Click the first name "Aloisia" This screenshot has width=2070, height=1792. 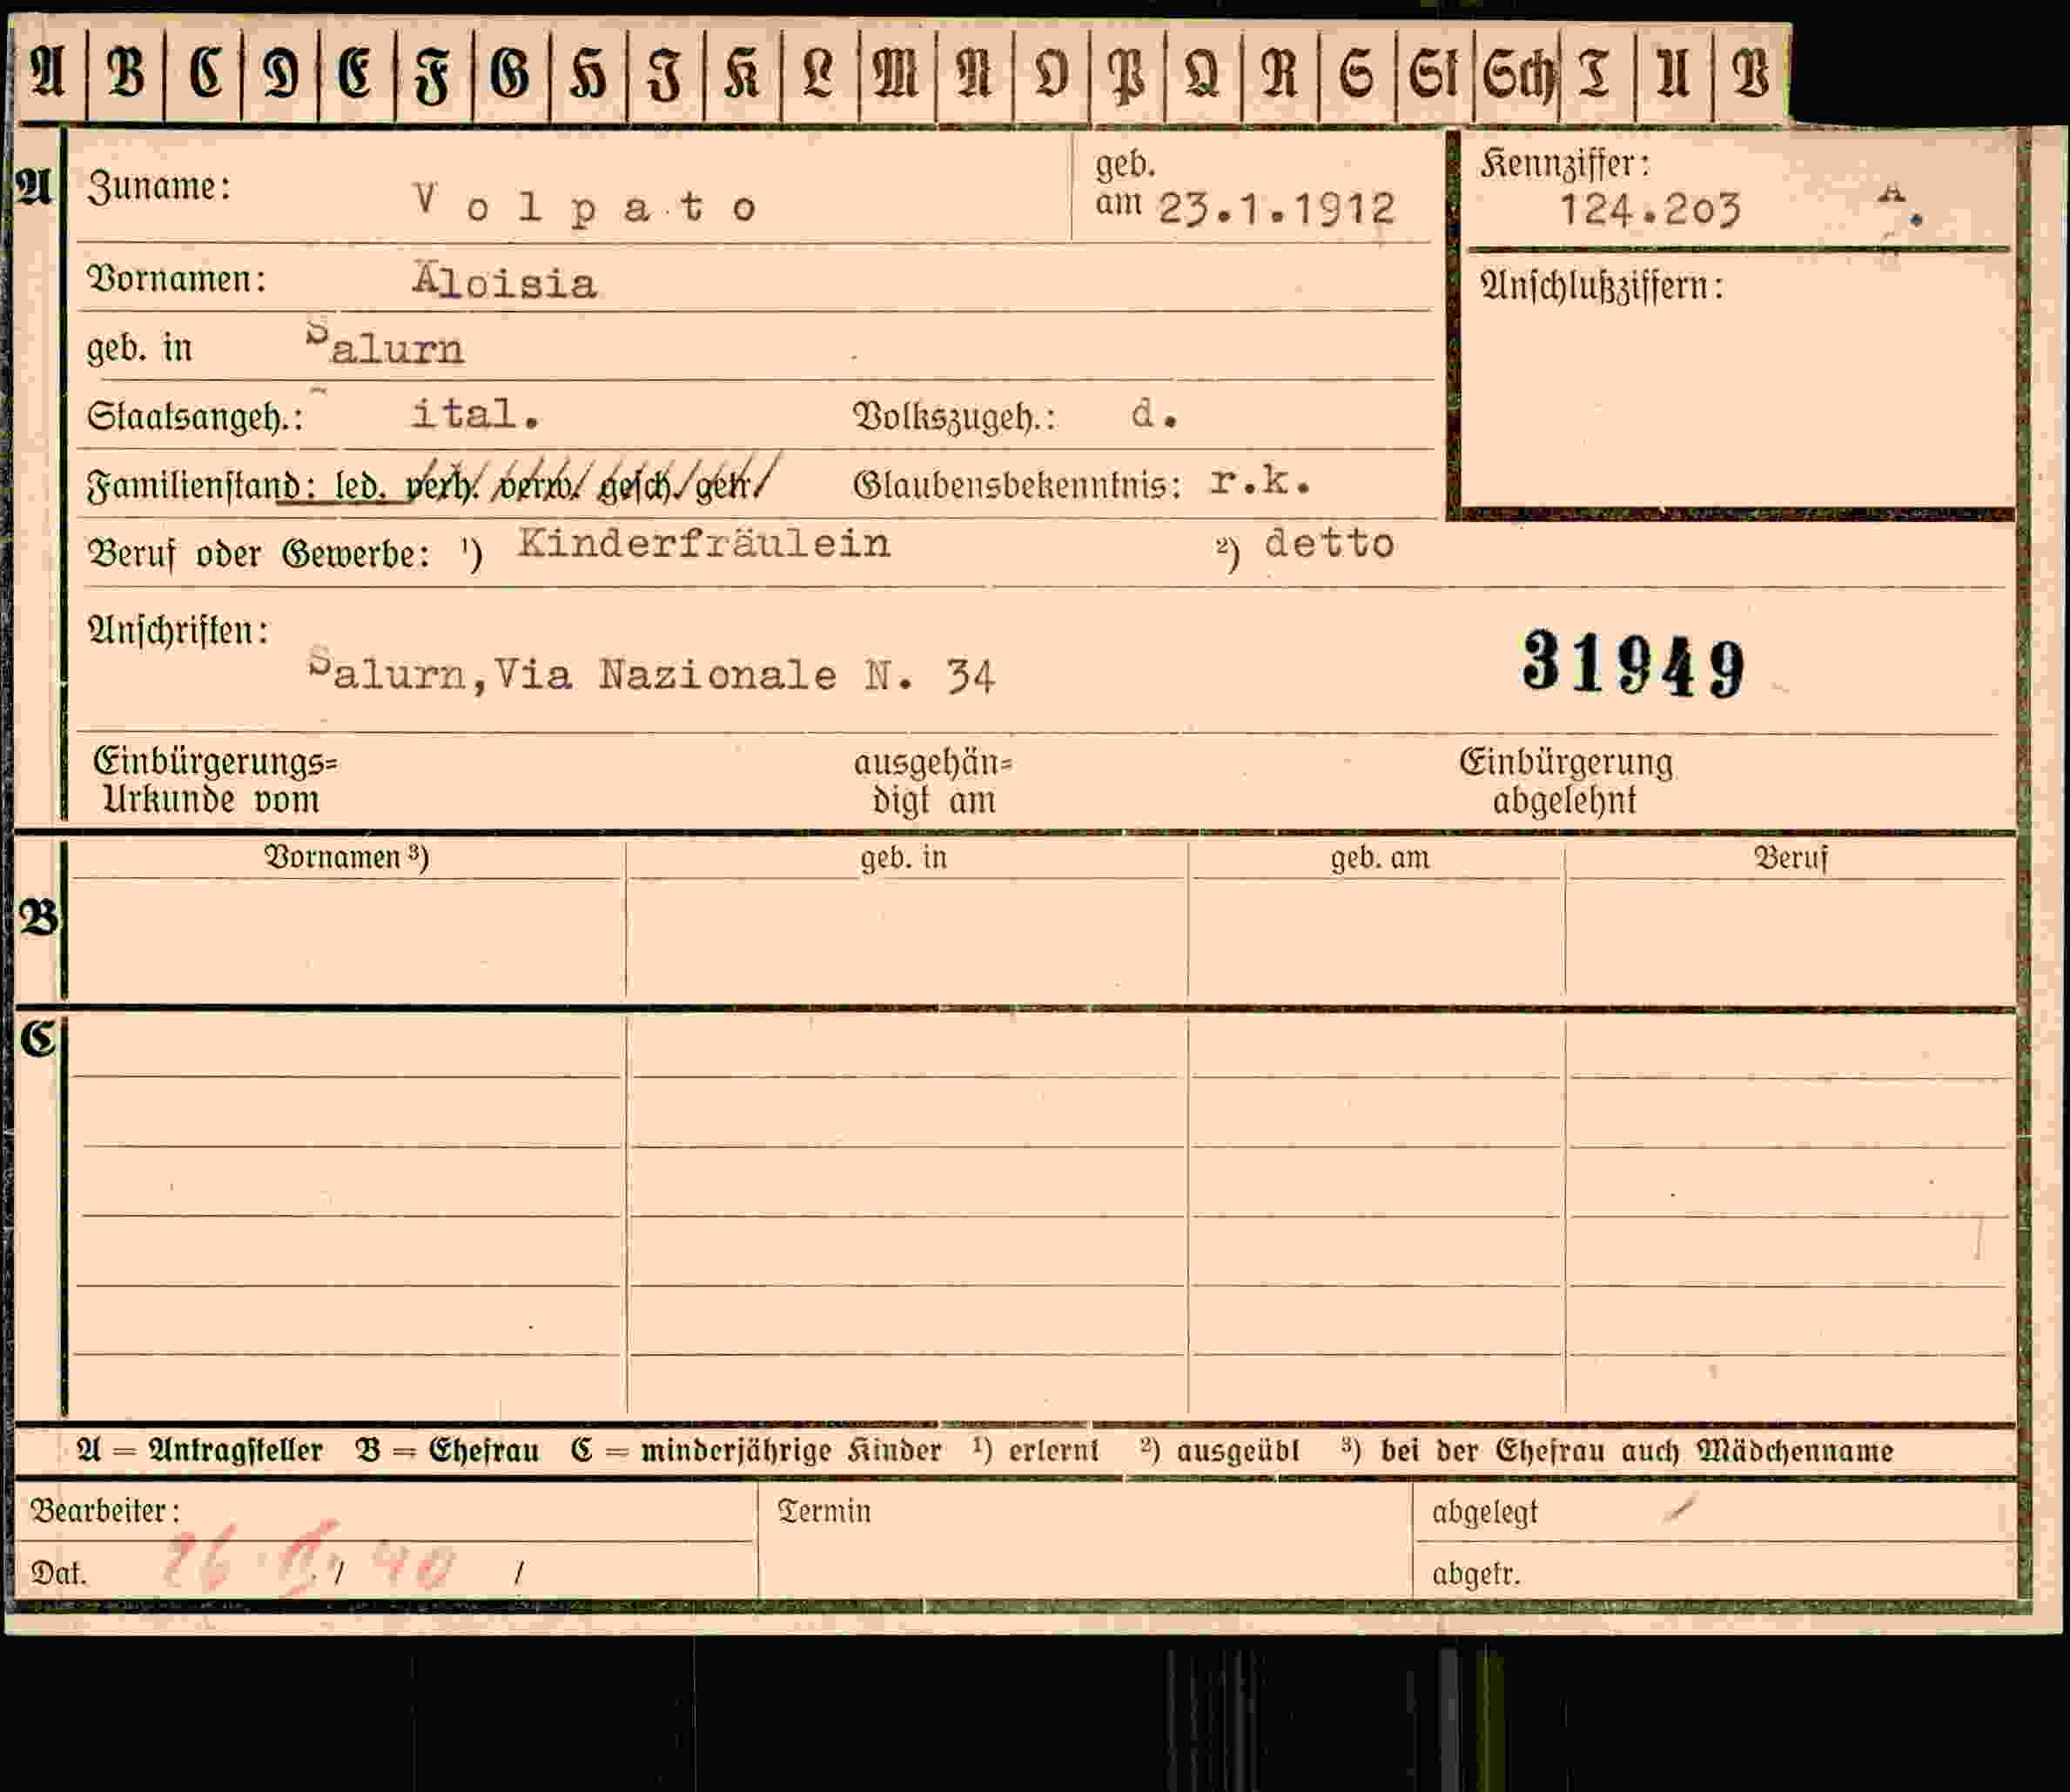(x=505, y=283)
